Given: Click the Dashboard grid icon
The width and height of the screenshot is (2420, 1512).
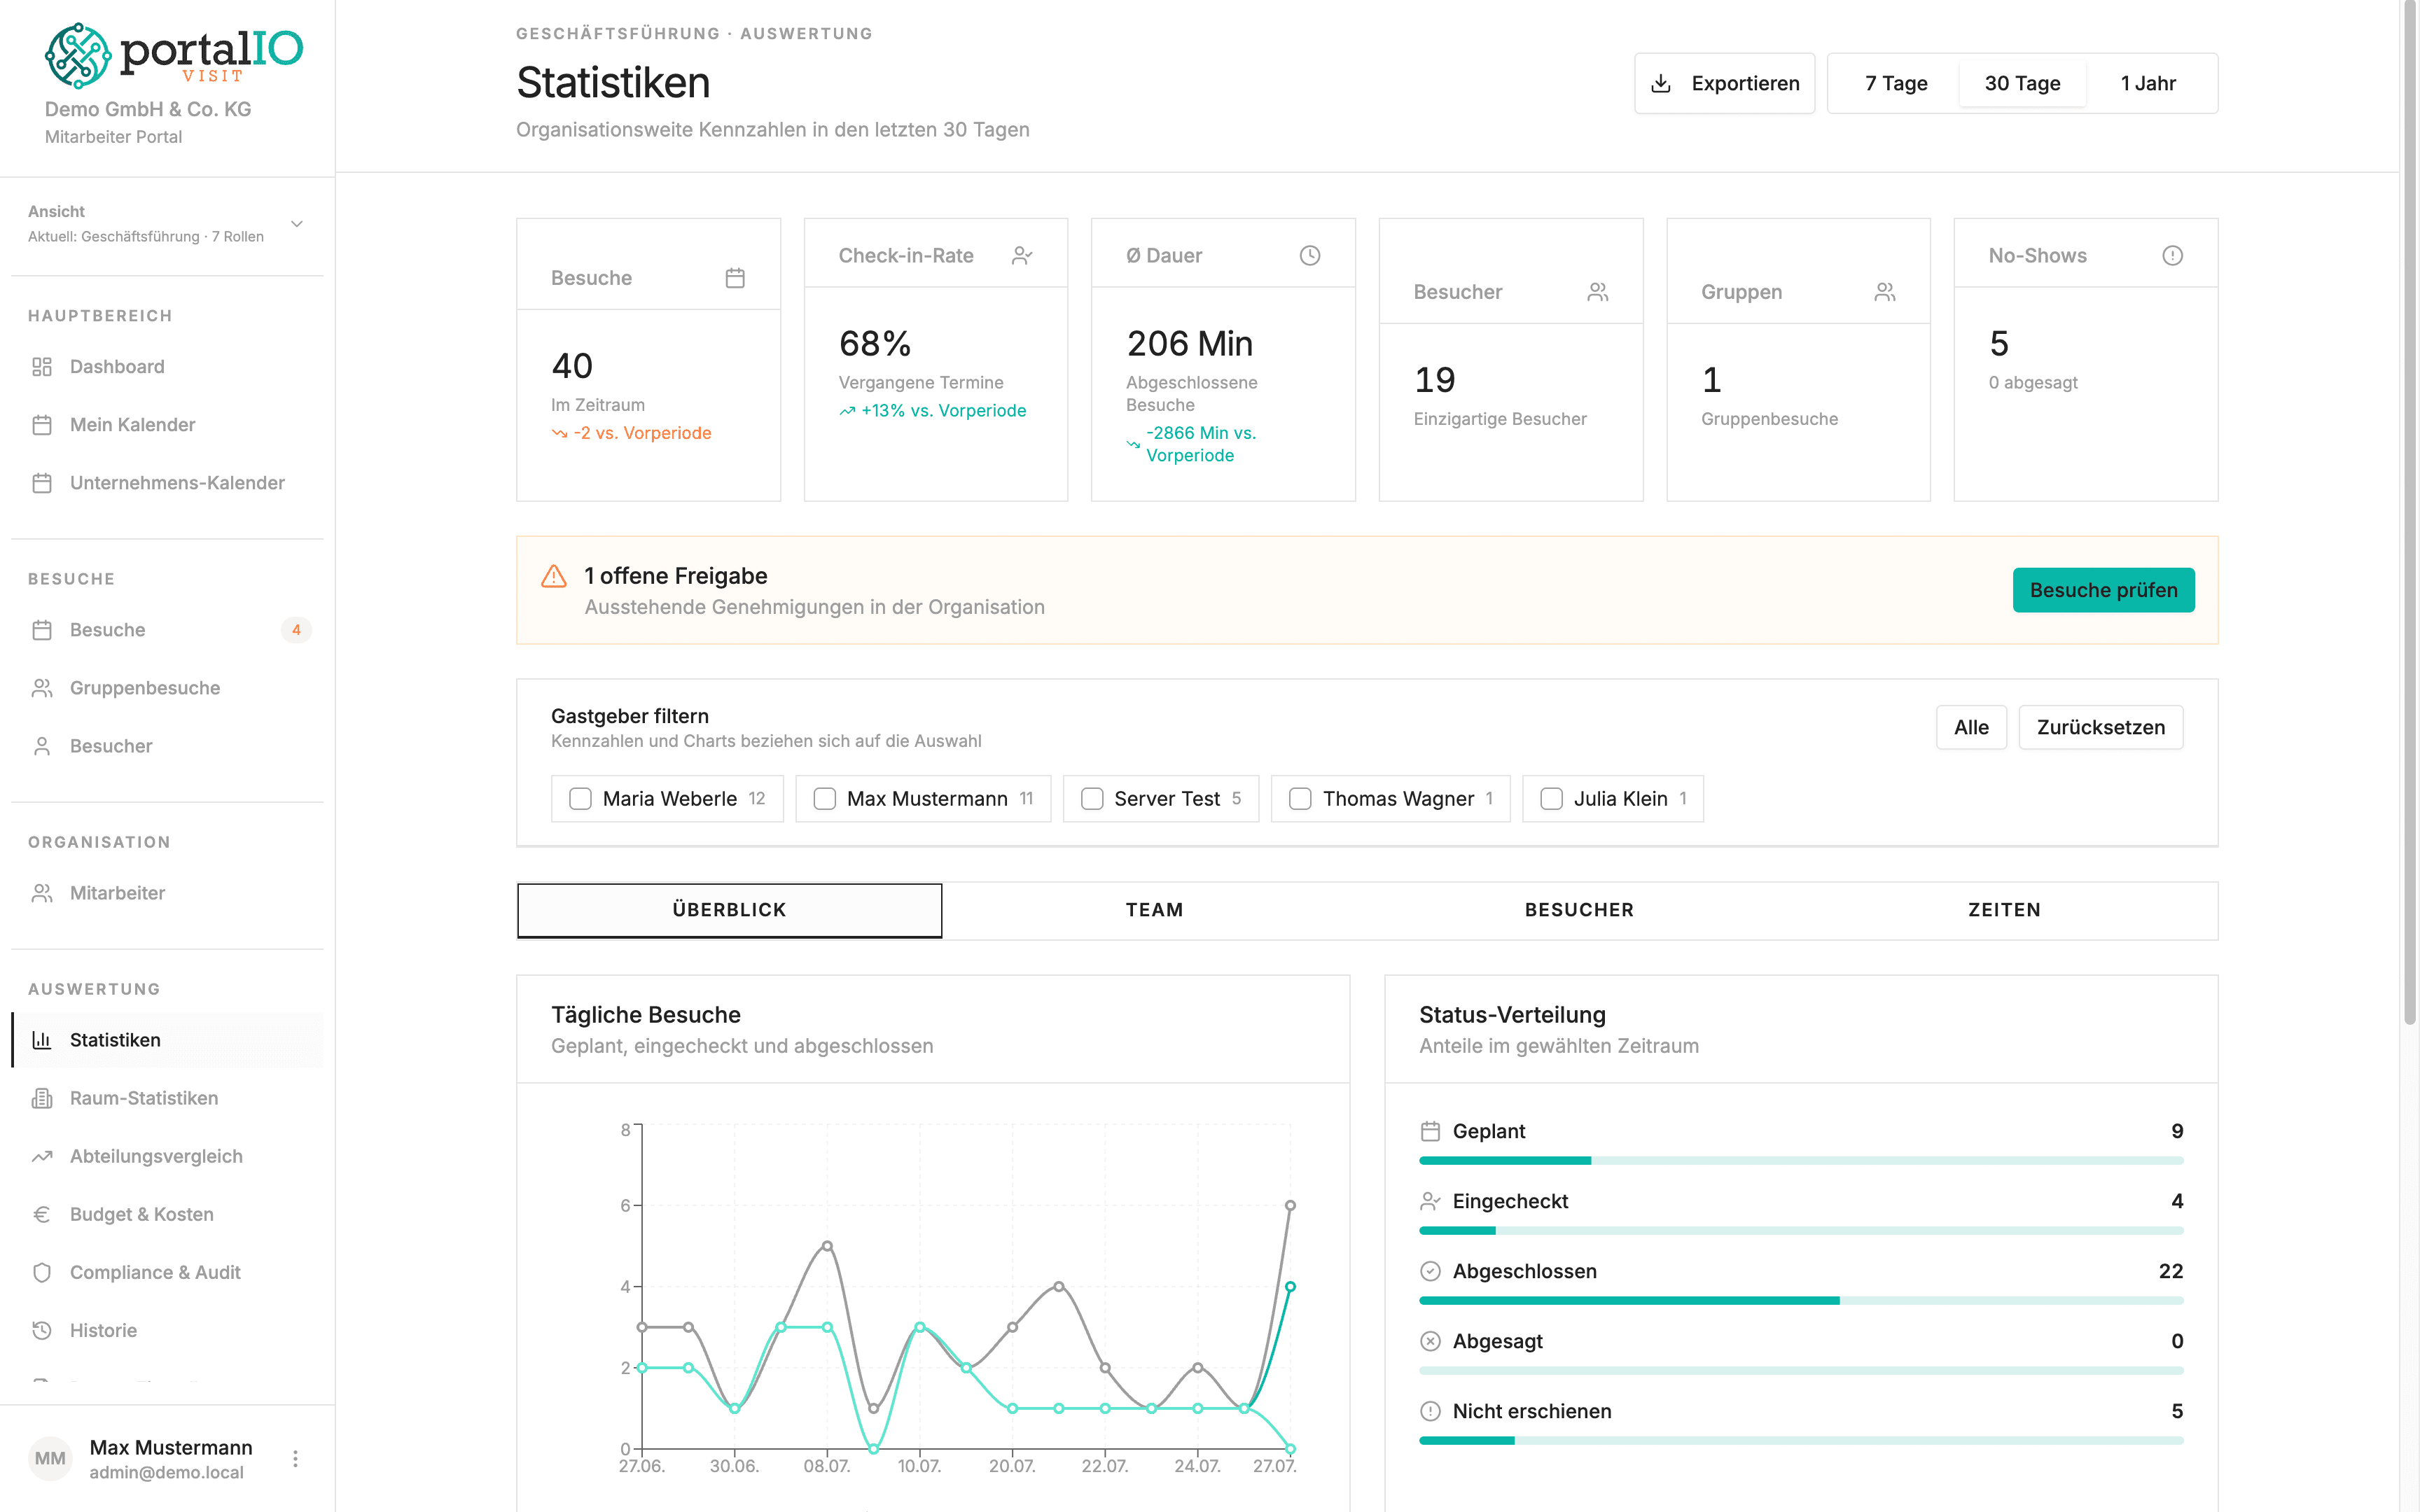Looking at the screenshot, I should (42, 367).
